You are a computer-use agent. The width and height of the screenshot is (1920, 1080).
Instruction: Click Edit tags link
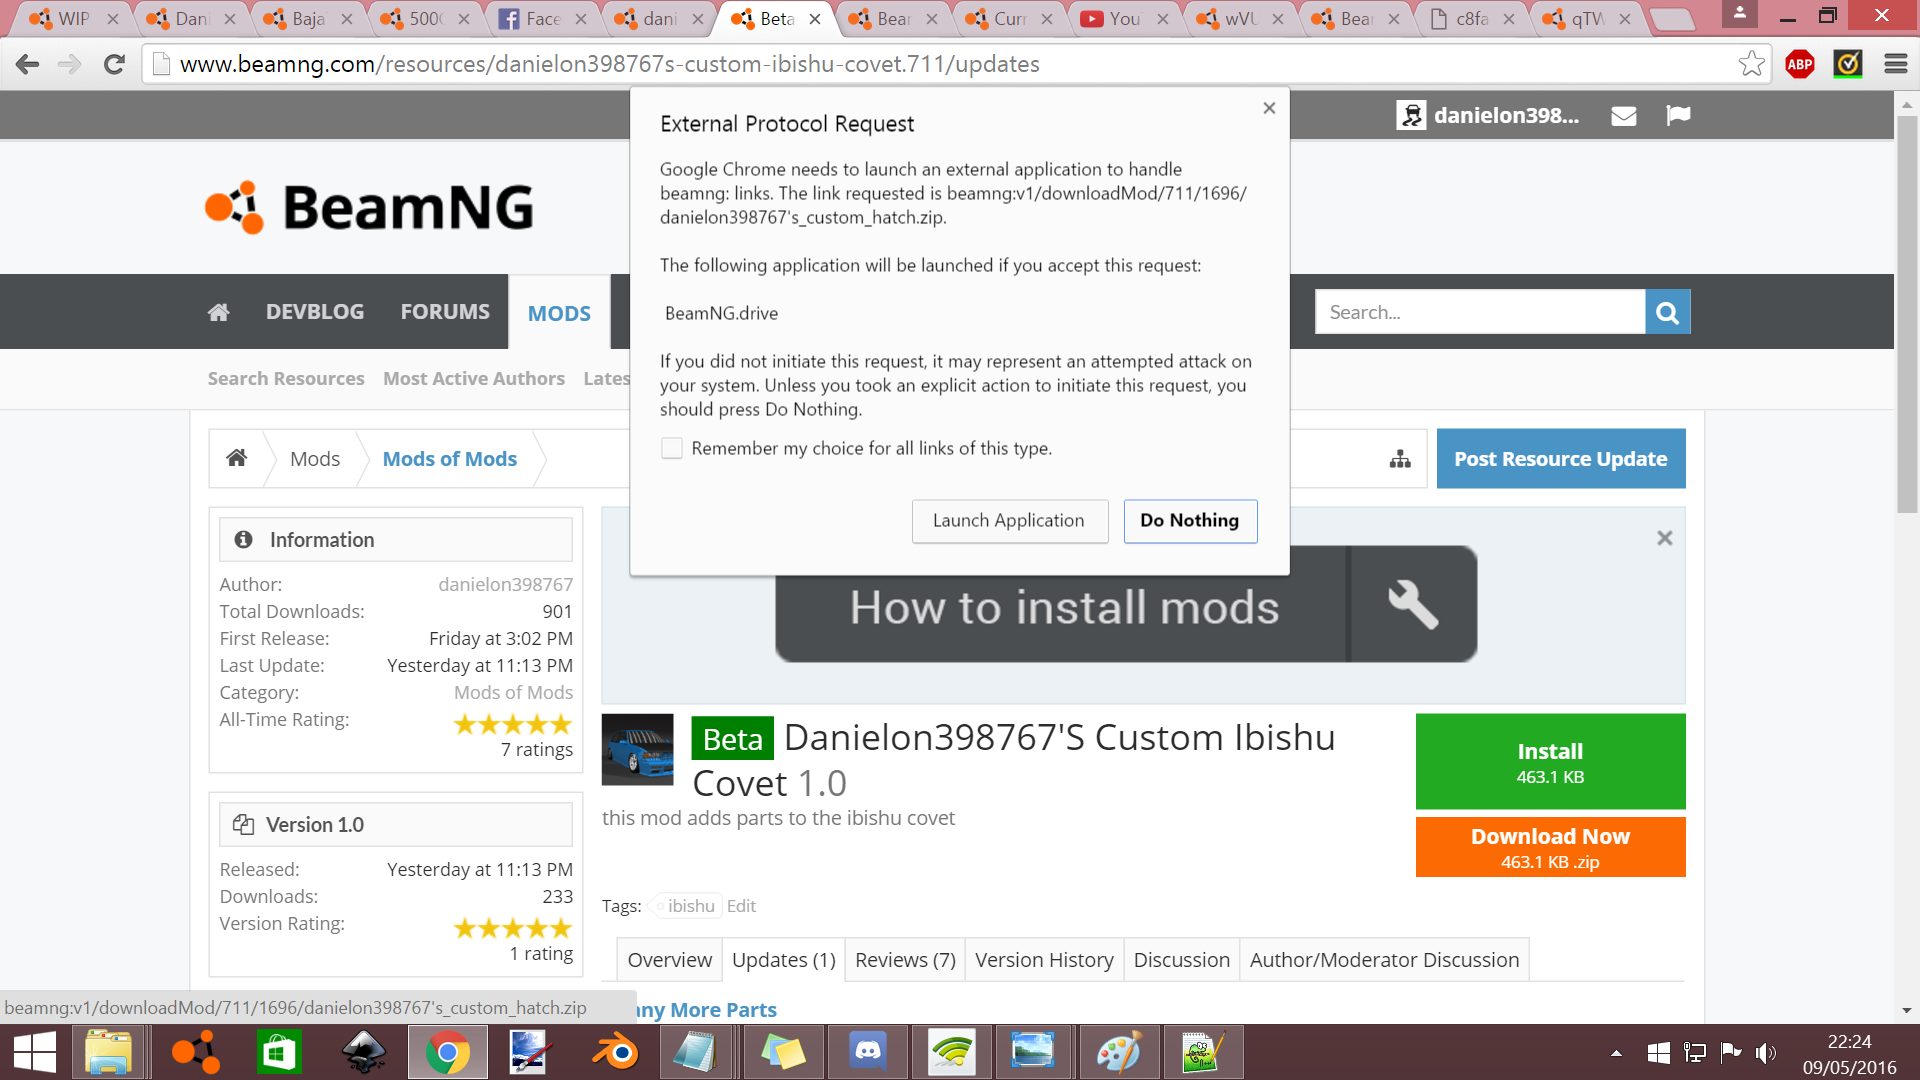pyautogui.click(x=741, y=906)
